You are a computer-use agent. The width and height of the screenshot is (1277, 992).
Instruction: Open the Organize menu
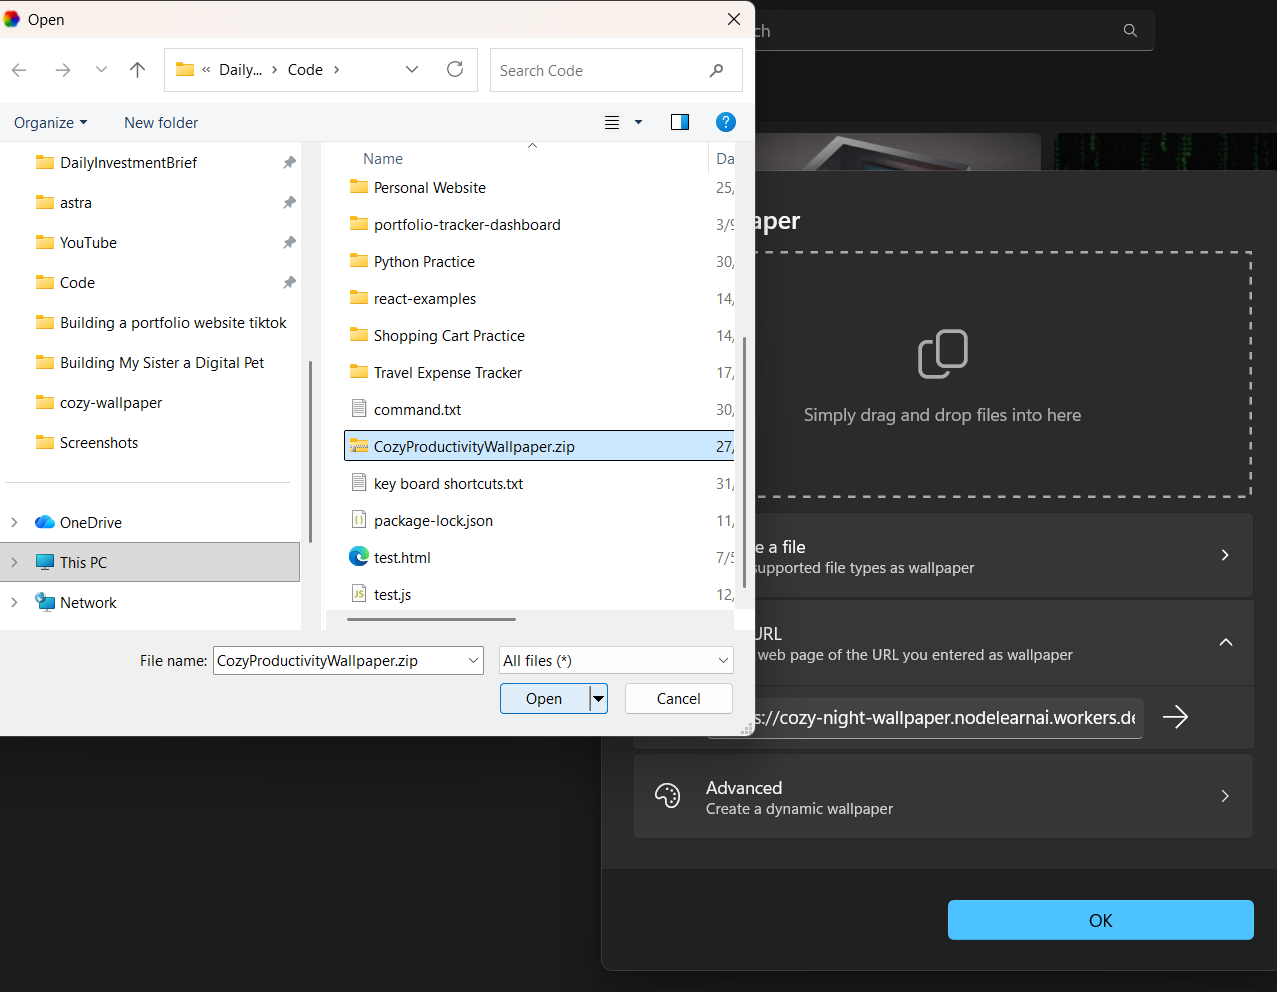click(x=51, y=123)
